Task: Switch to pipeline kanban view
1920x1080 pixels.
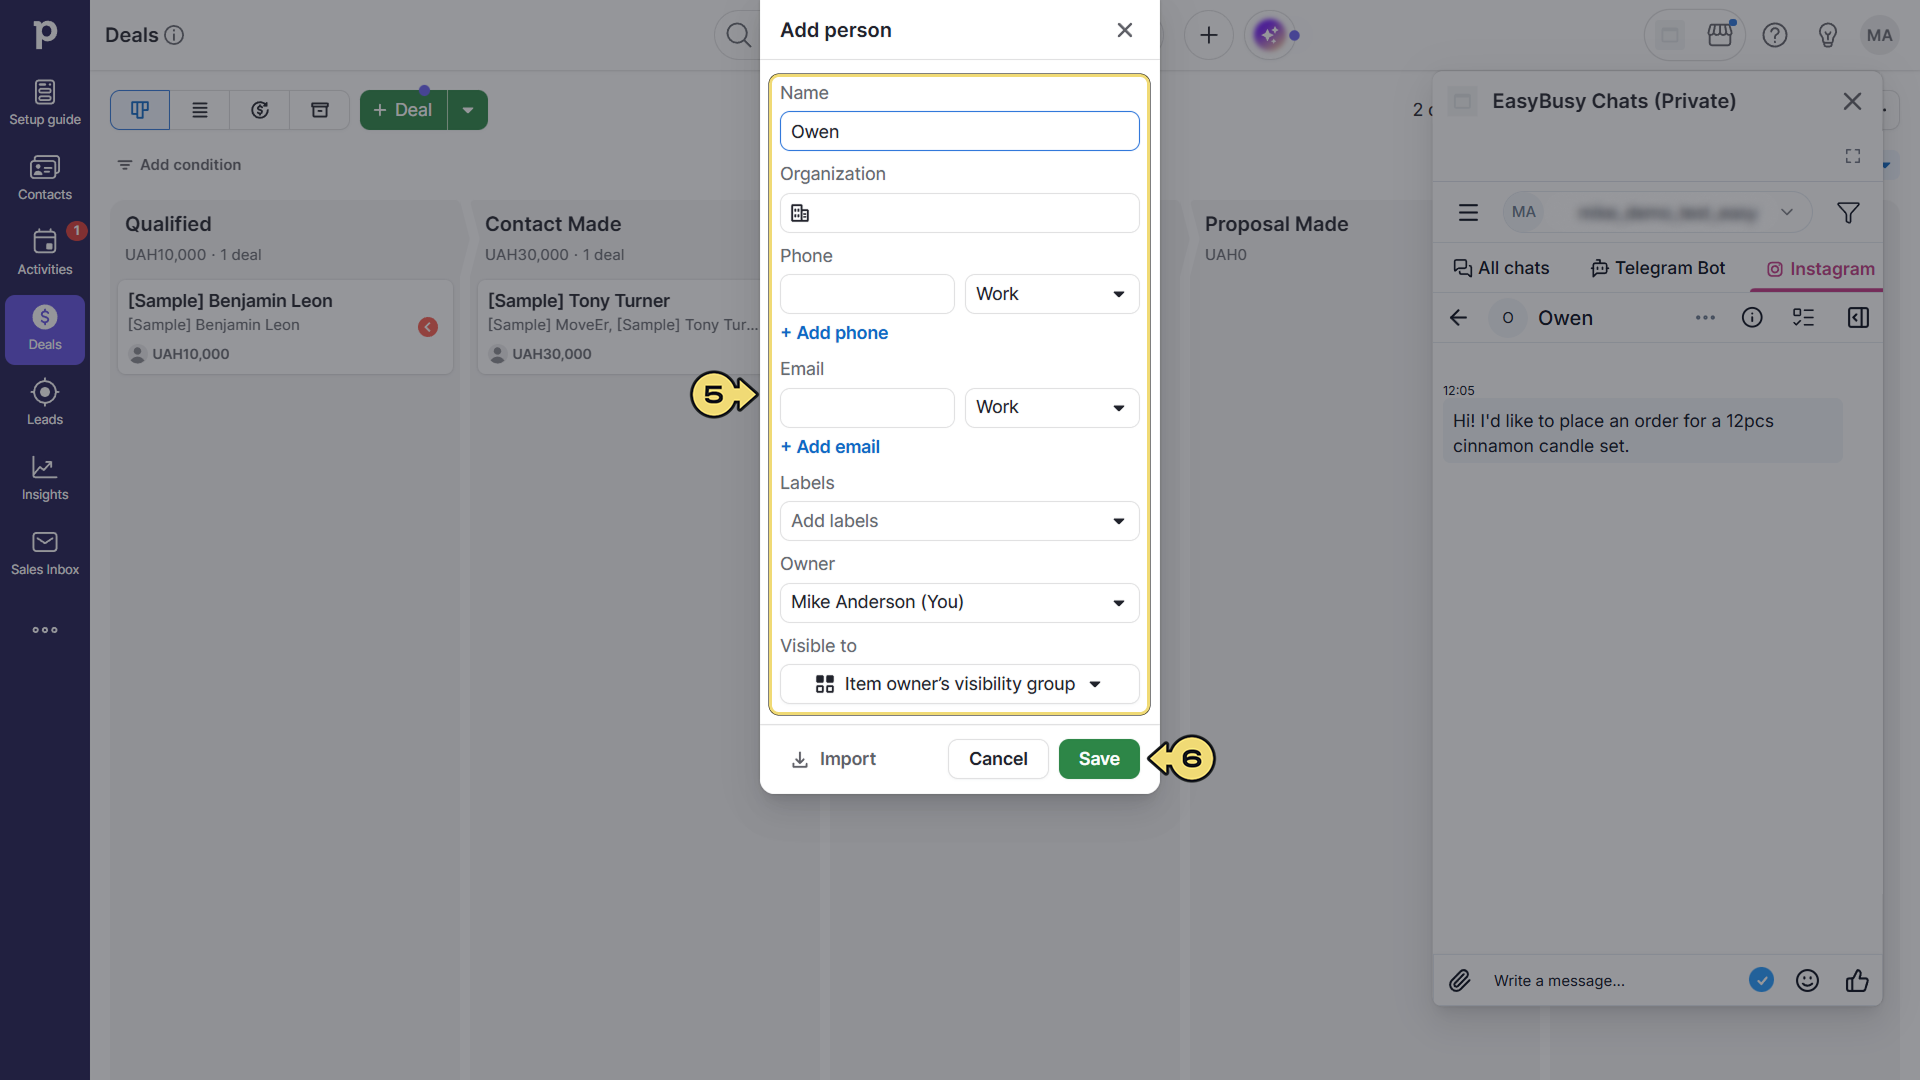Action: pos(140,110)
